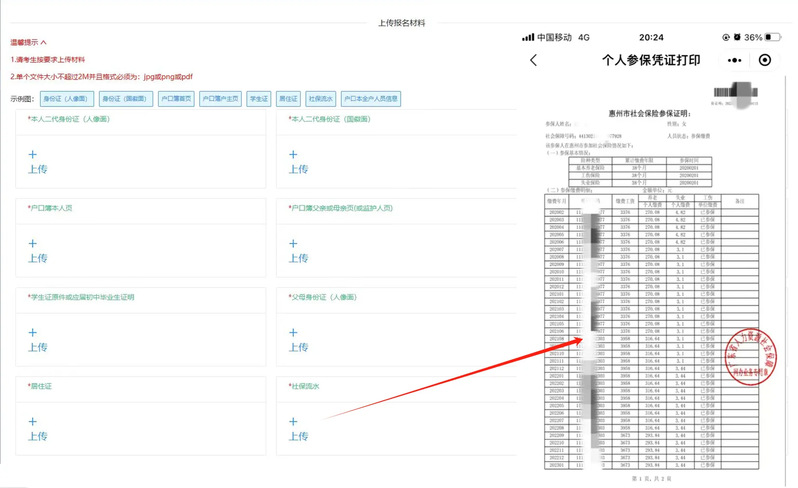798x488 pixels.
Task: Tap the back arrow in 个人参保凭证打印
Action: tap(533, 61)
